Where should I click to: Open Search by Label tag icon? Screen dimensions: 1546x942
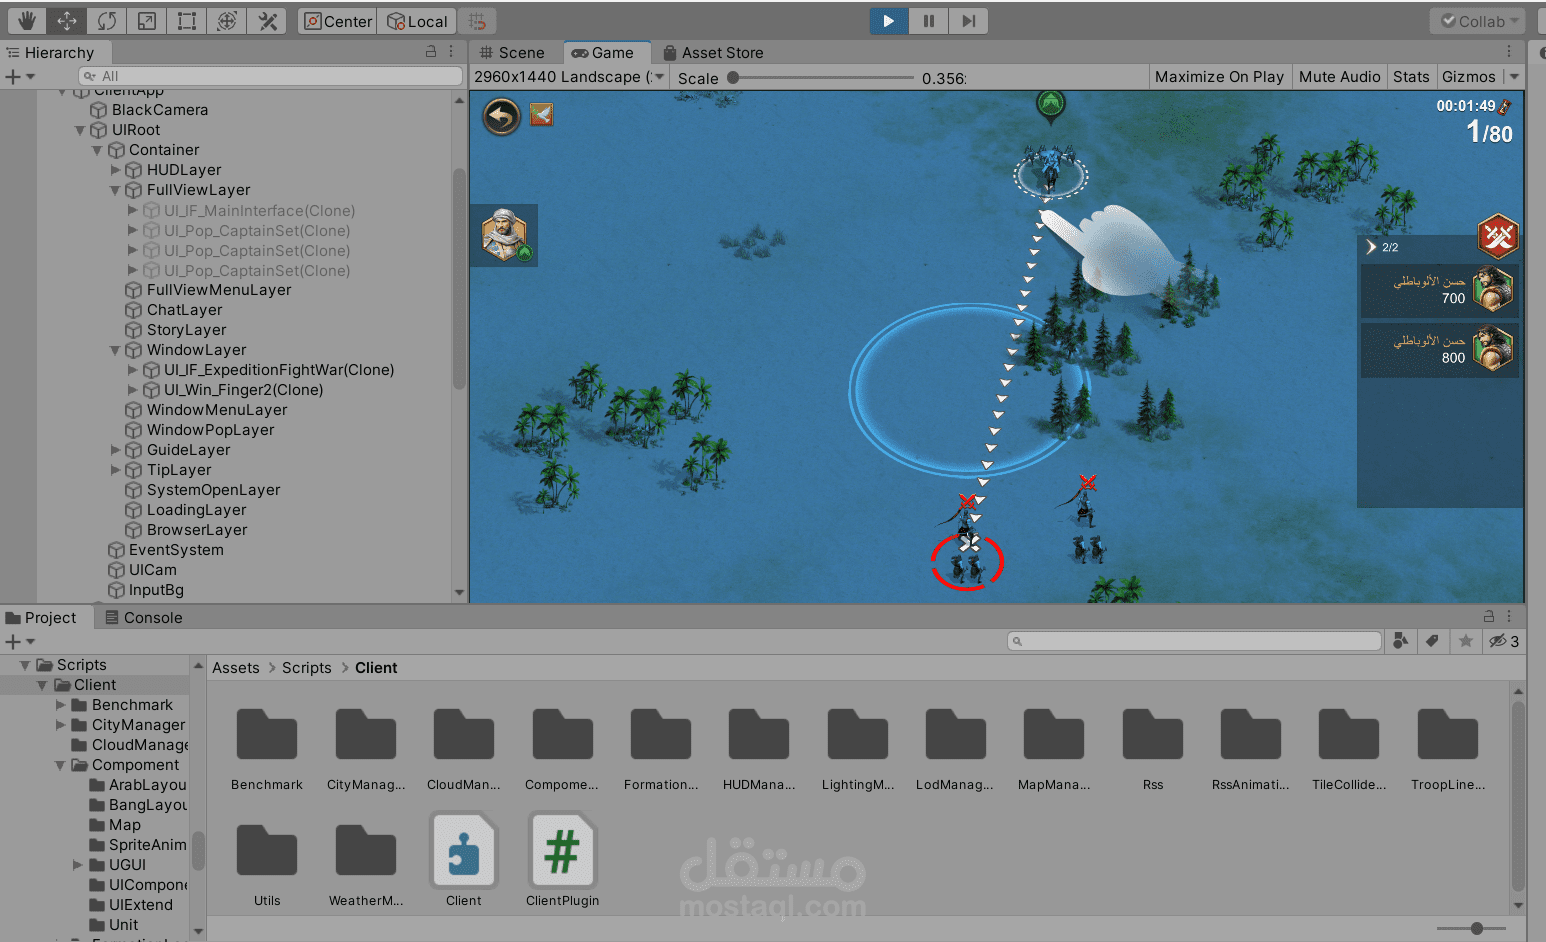tap(1432, 641)
